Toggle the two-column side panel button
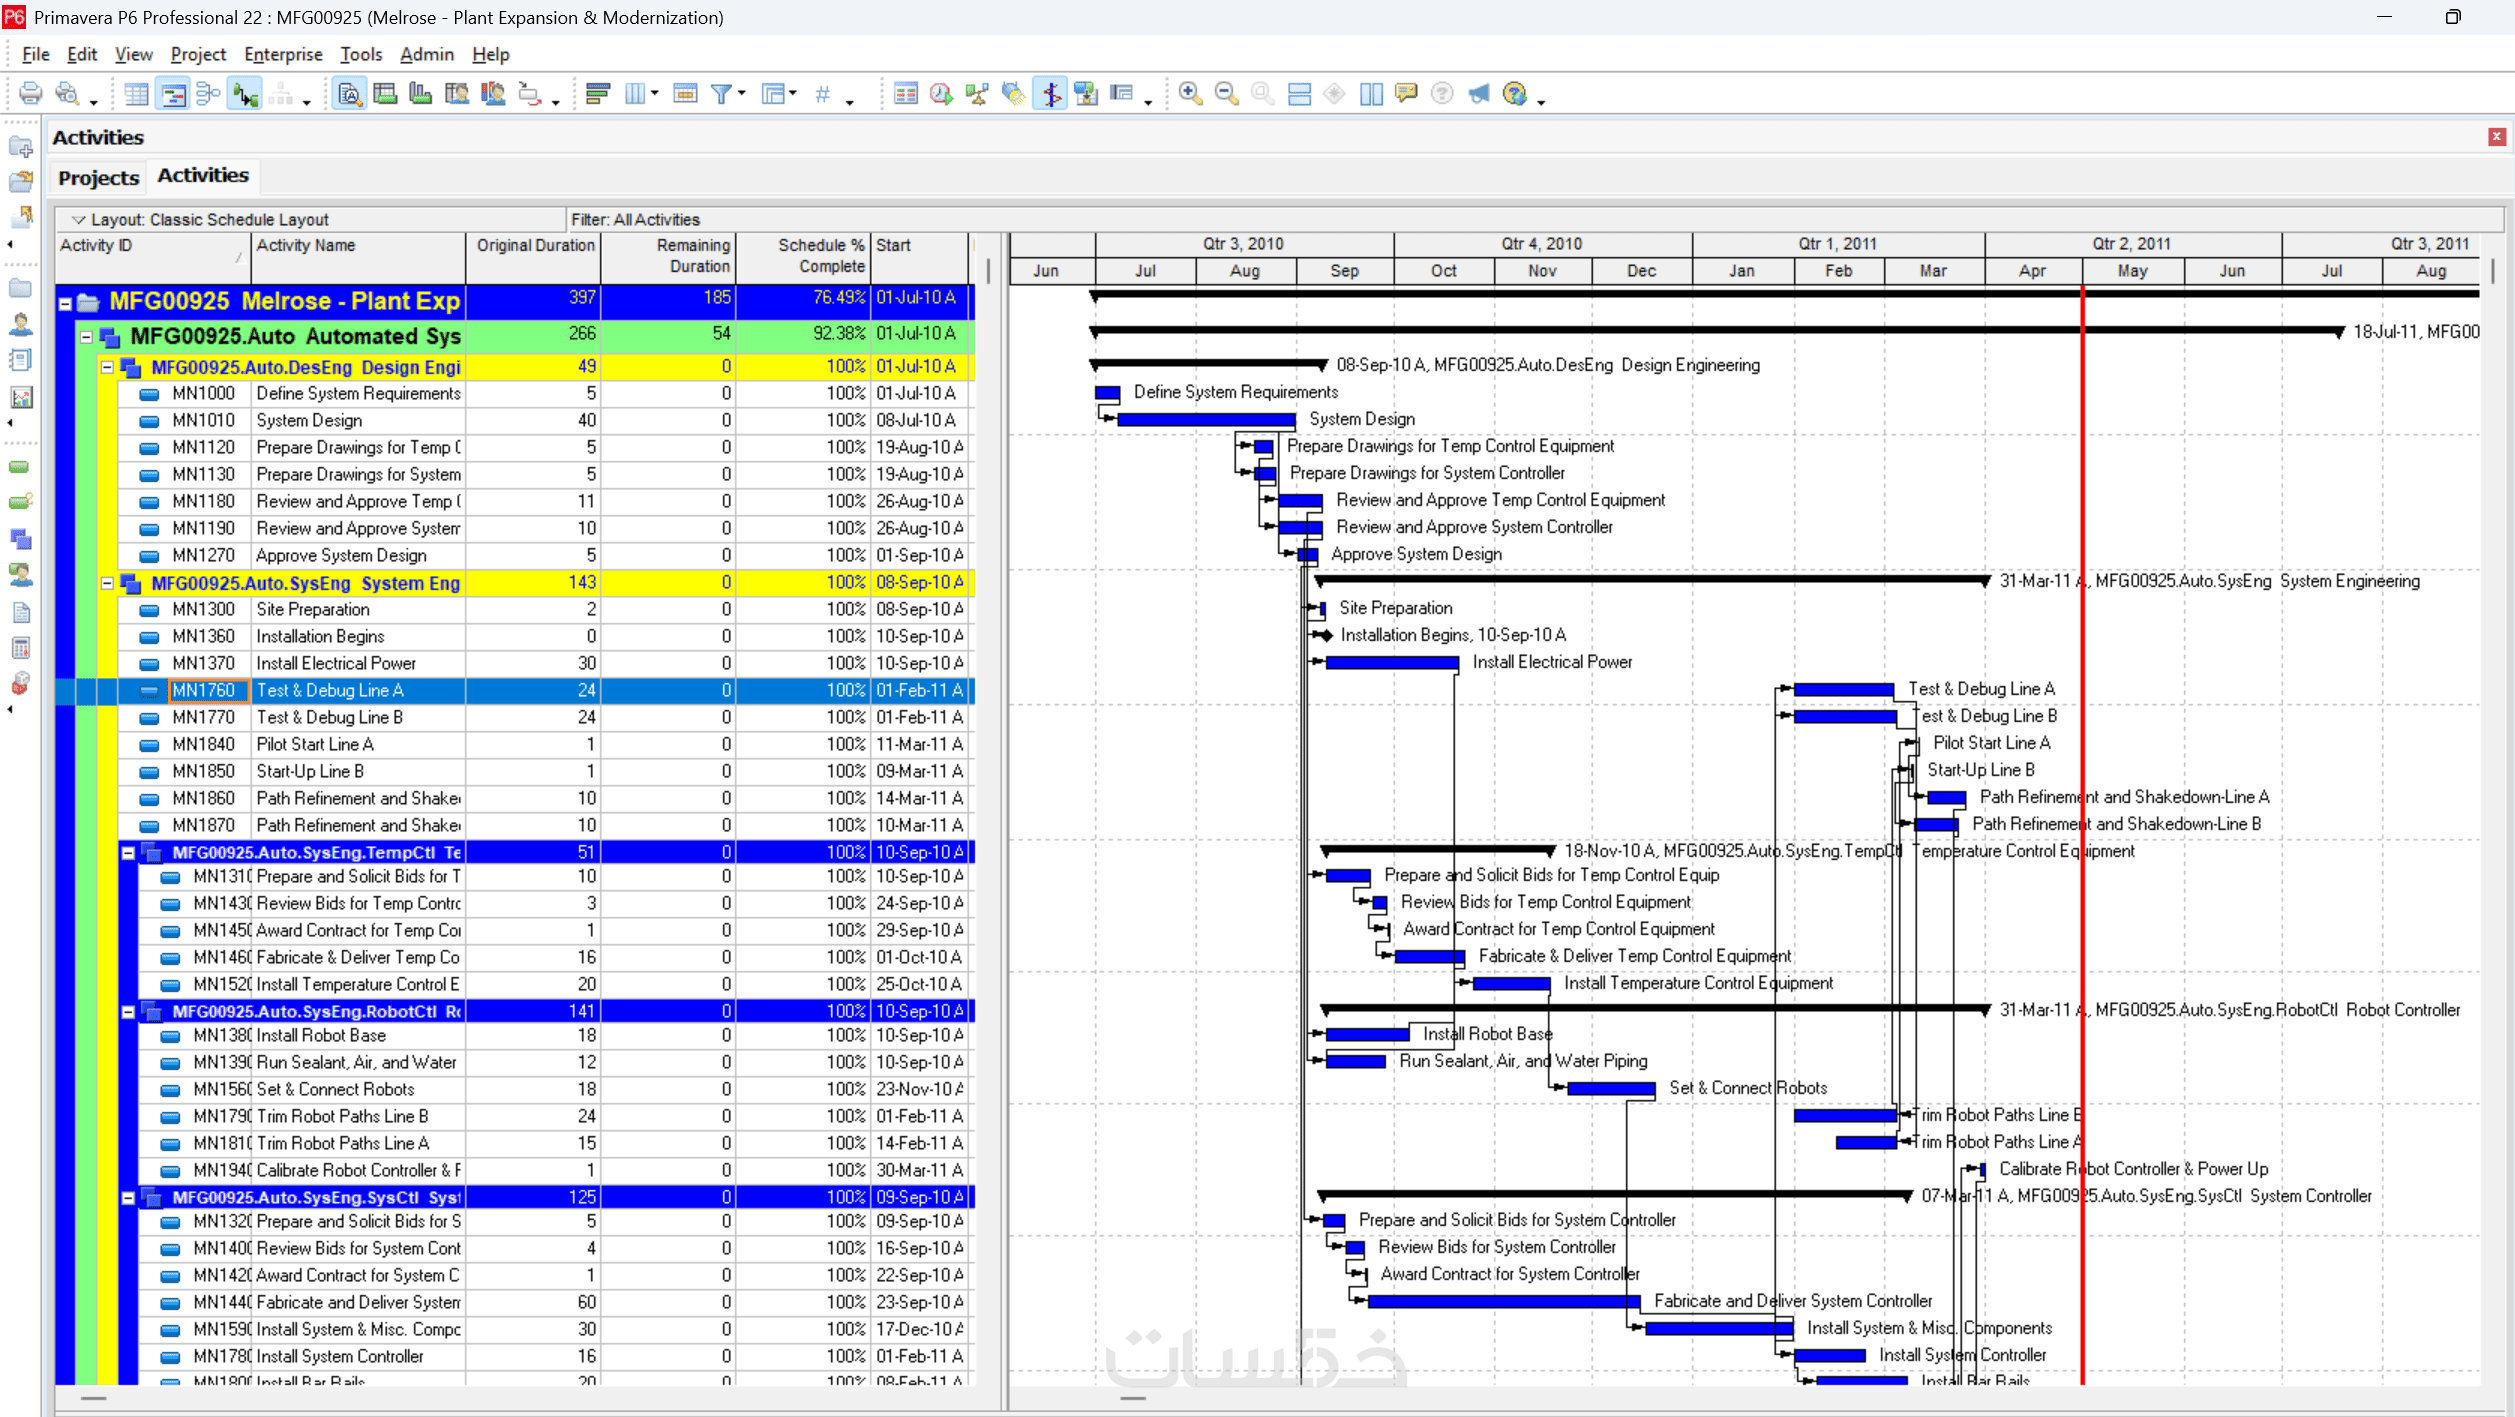Viewport: 2515px width, 1417px height. (x=1371, y=94)
